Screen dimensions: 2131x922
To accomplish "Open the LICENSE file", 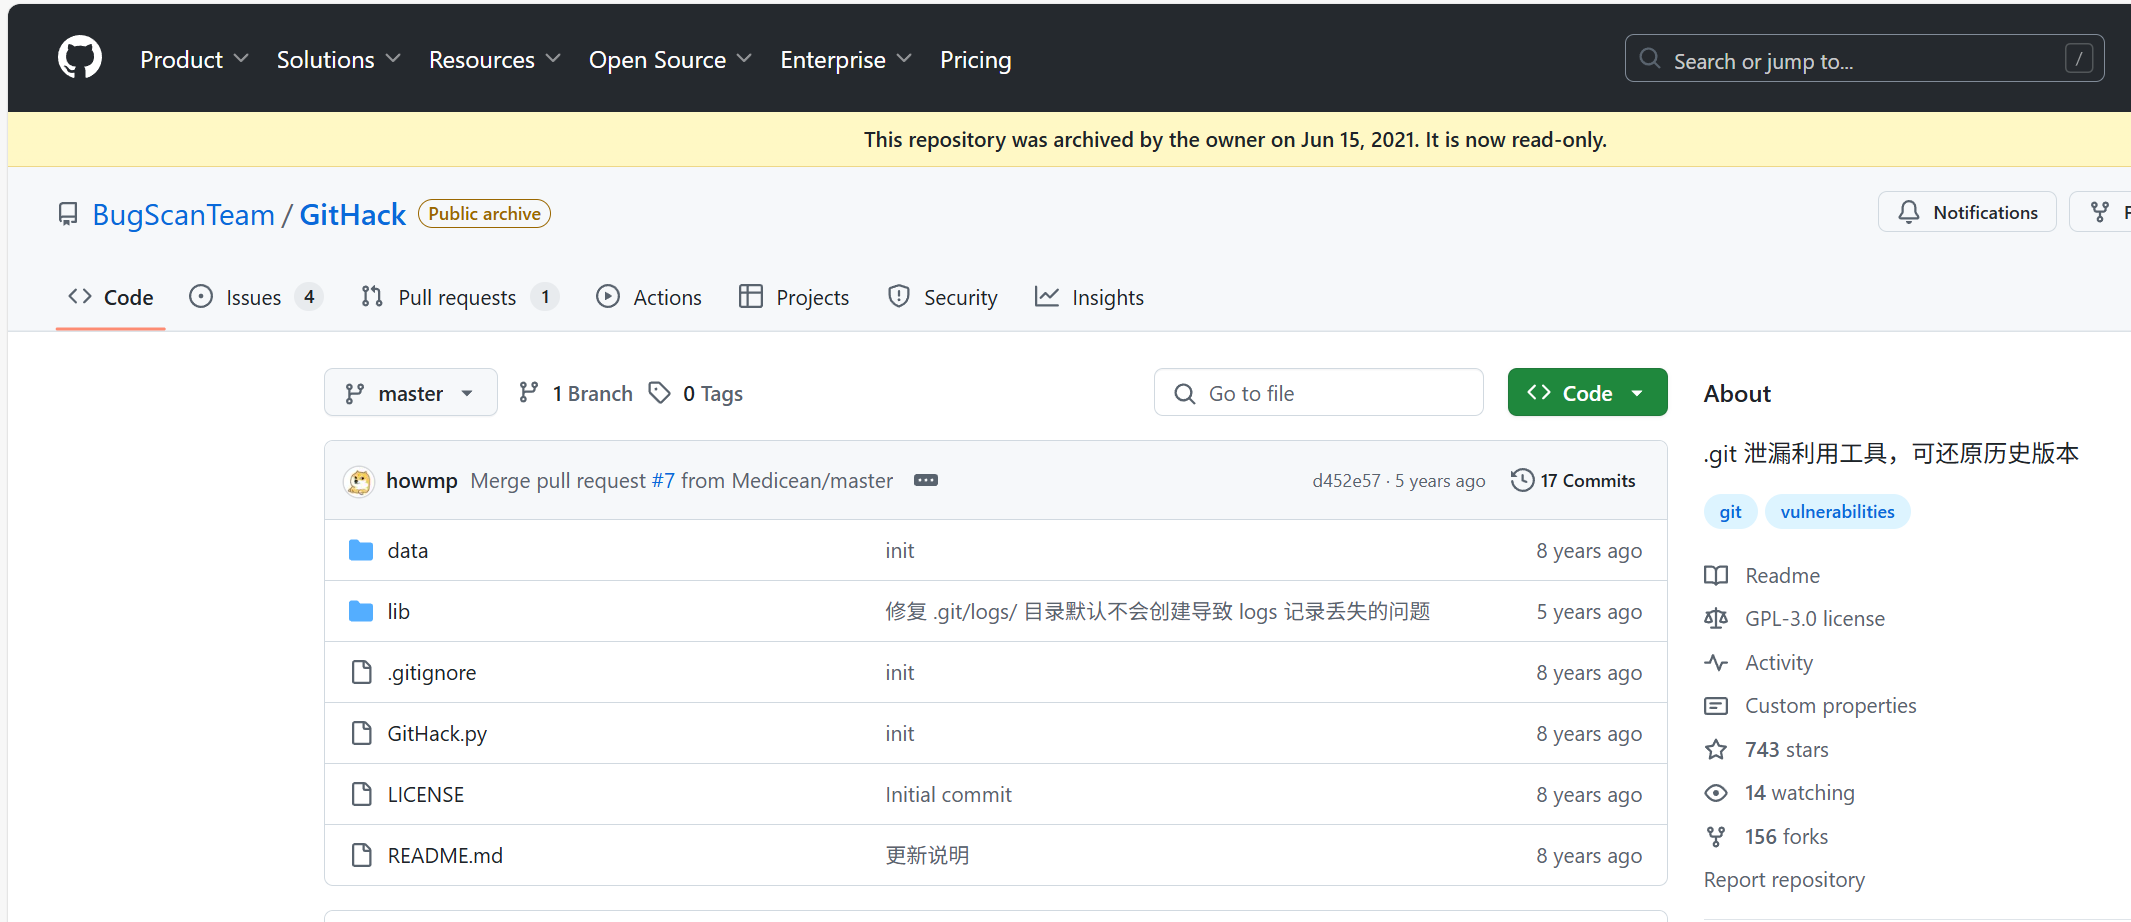I will pyautogui.click(x=426, y=795).
